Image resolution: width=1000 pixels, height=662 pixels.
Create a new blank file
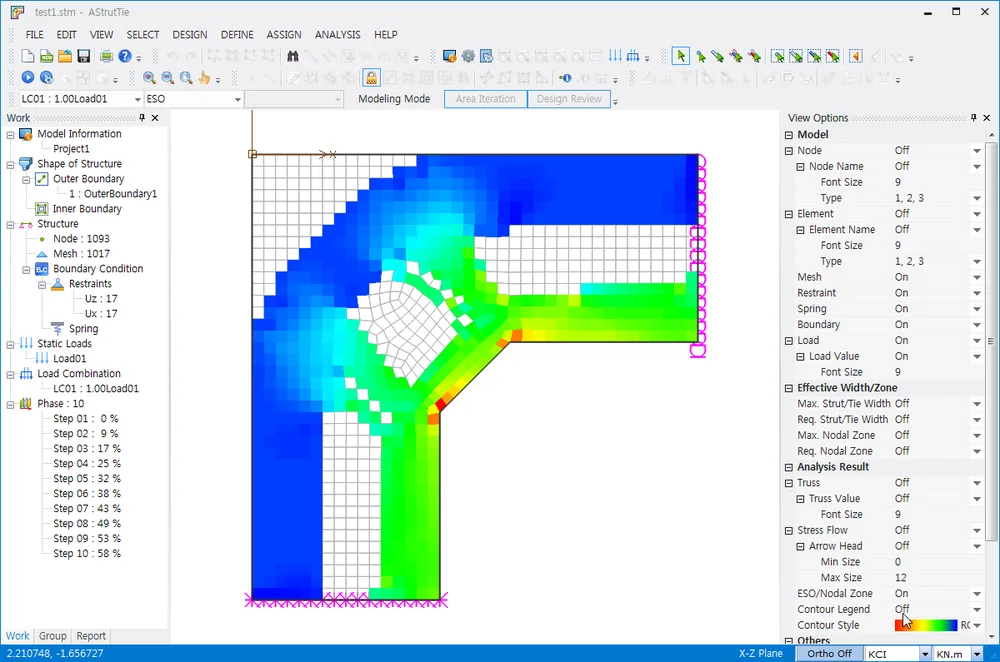click(x=27, y=57)
